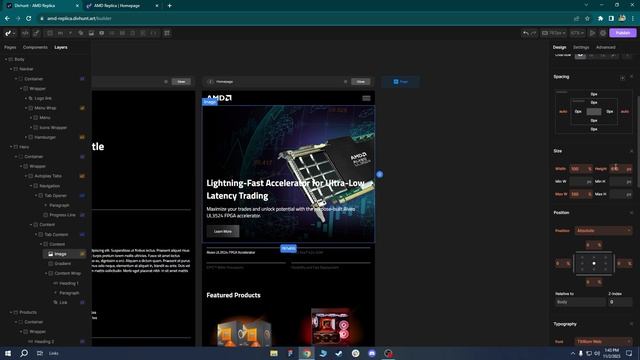The height and width of the screenshot is (360, 640).
Task: Open a new browser tab
Action: point(169,6)
